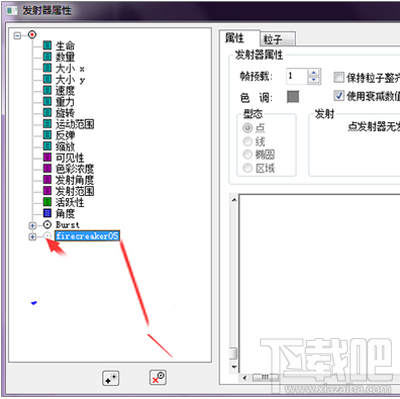This screenshot has width=400, height=399.
Task: Click the delete particle type button
Action: click(158, 378)
